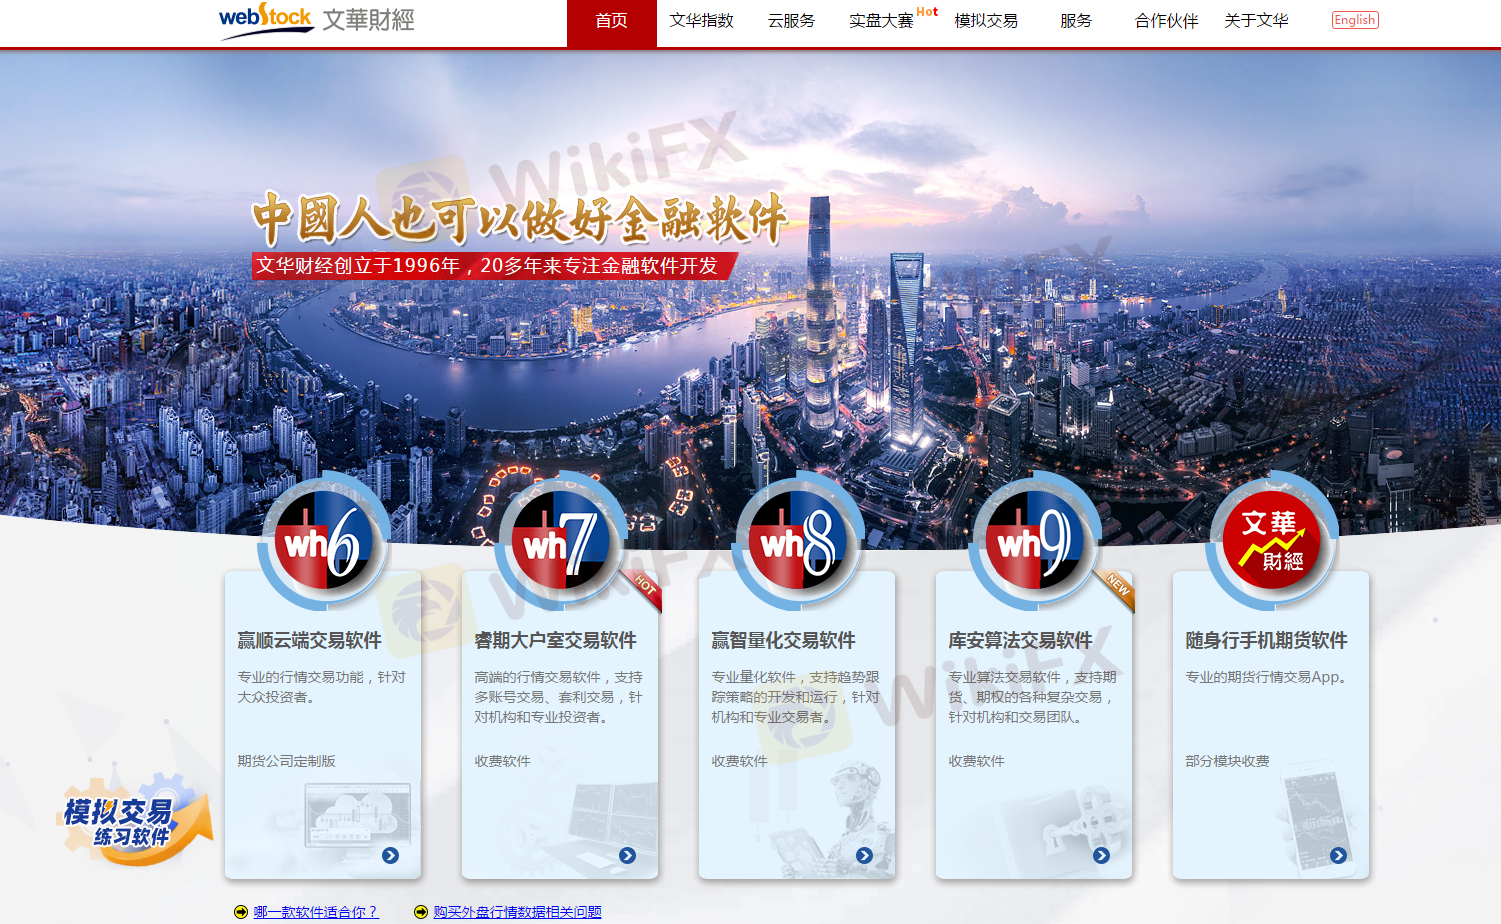Go to the 首页 navigation tab
Viewport: 1501px width, 924px height.
[611, 21]
